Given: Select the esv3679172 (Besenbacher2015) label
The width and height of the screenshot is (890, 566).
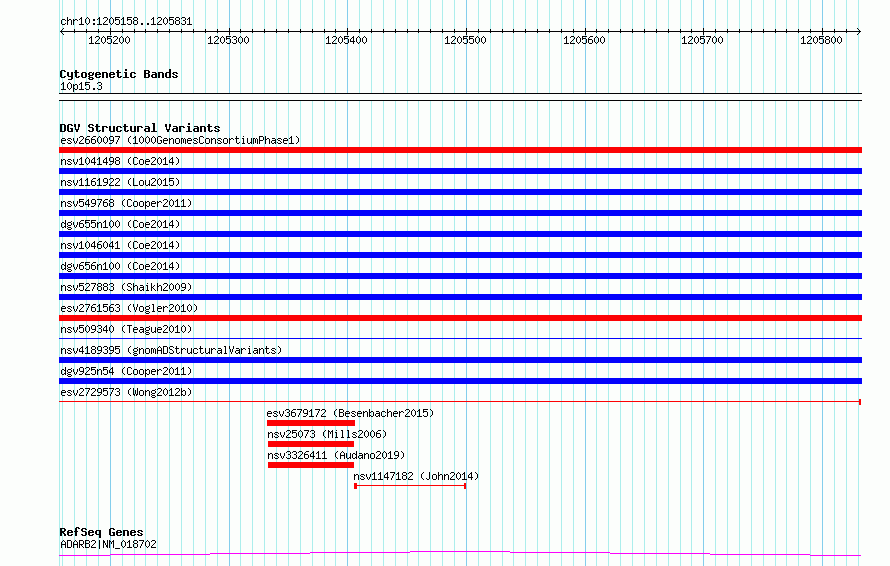Looking at the screenshot, I should [350, 413].
